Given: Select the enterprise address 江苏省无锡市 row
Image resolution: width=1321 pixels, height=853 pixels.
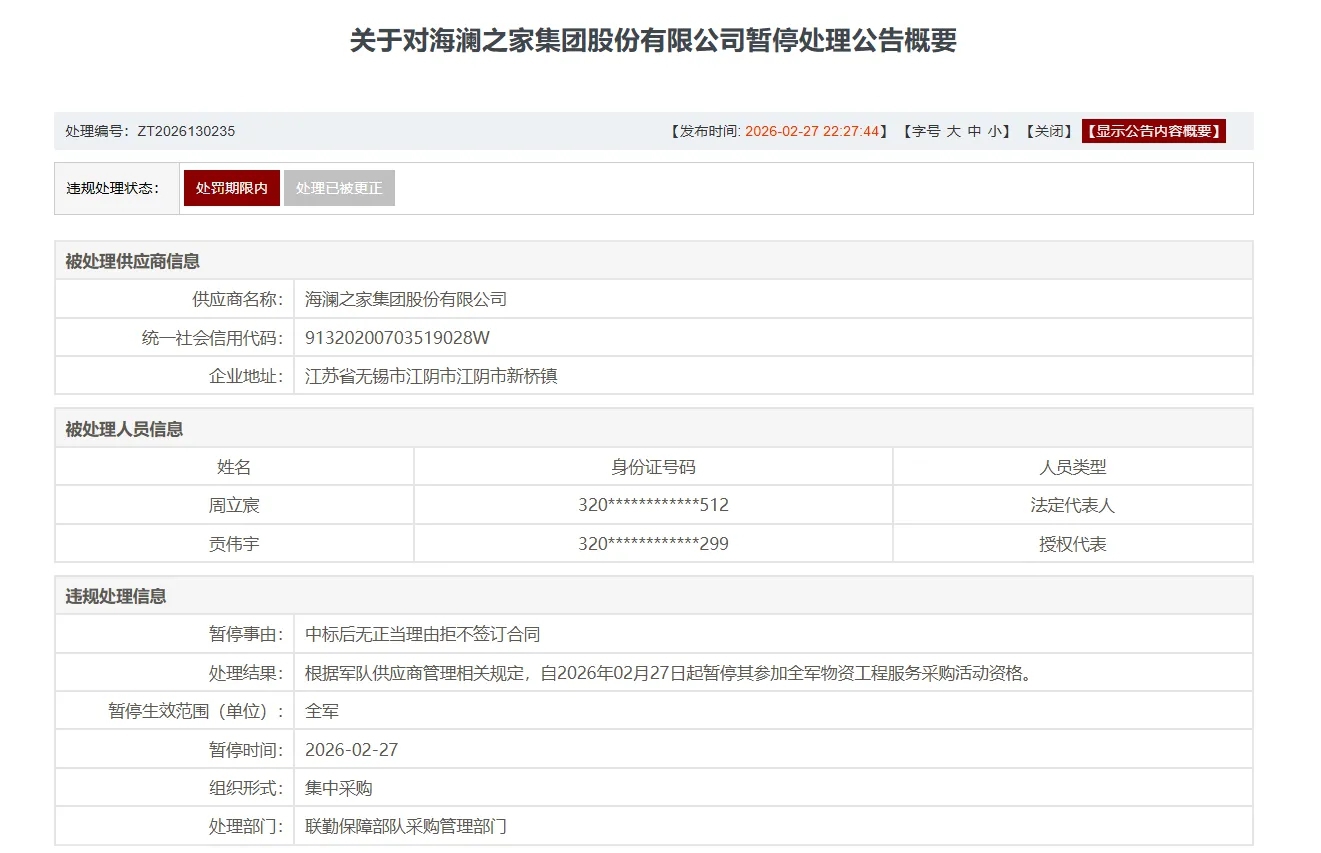Looking at the screenshot, I should tap(432, 376).
